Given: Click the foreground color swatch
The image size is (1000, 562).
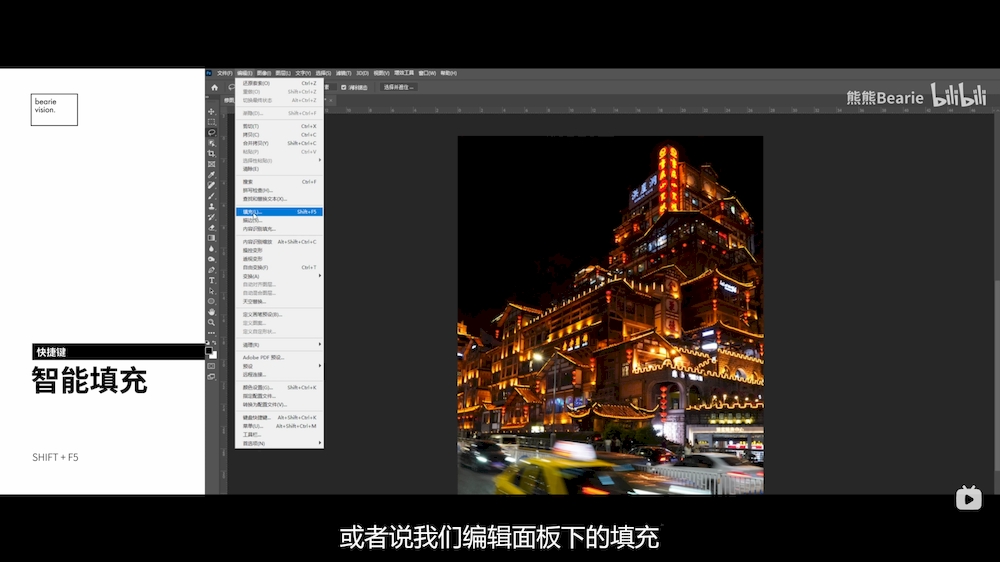Looking at the screenshot, I should pyautogui.click(x=210, y=351).
